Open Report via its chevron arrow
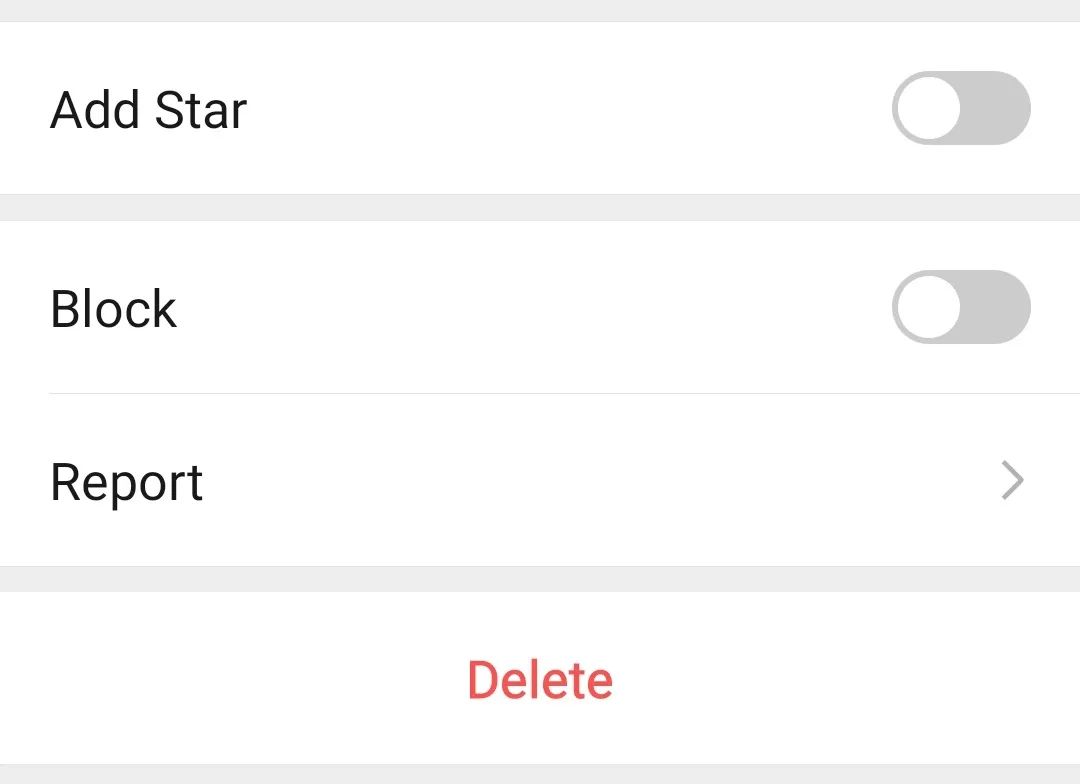The width and height of the screenshot is (1080, 784). (x=1012, y=480)
